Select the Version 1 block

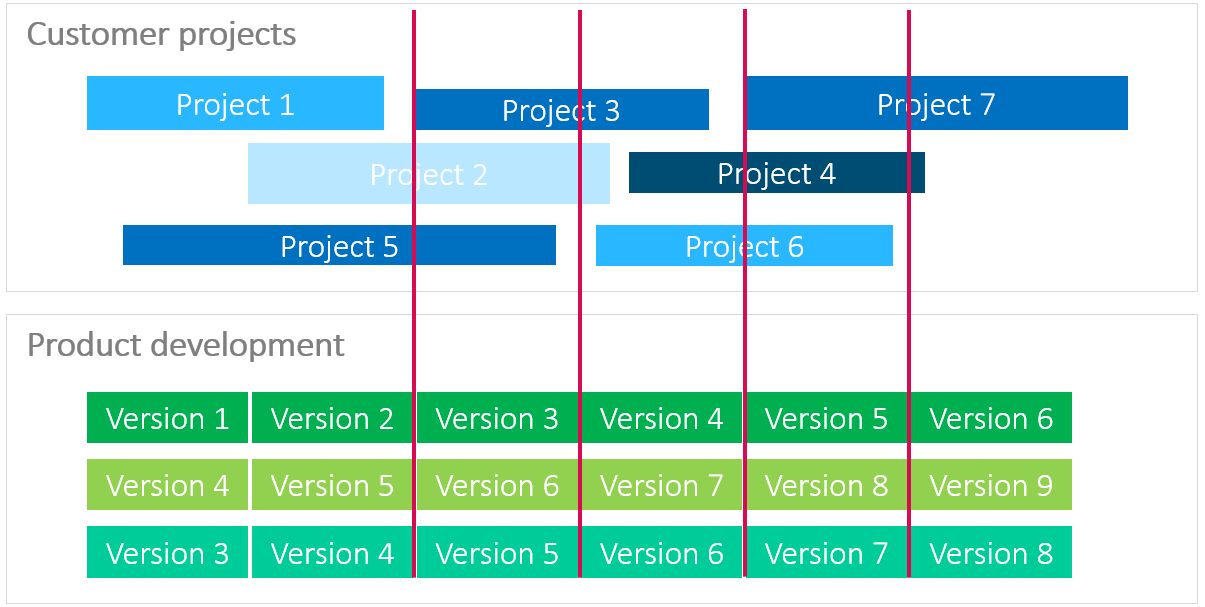167,418
